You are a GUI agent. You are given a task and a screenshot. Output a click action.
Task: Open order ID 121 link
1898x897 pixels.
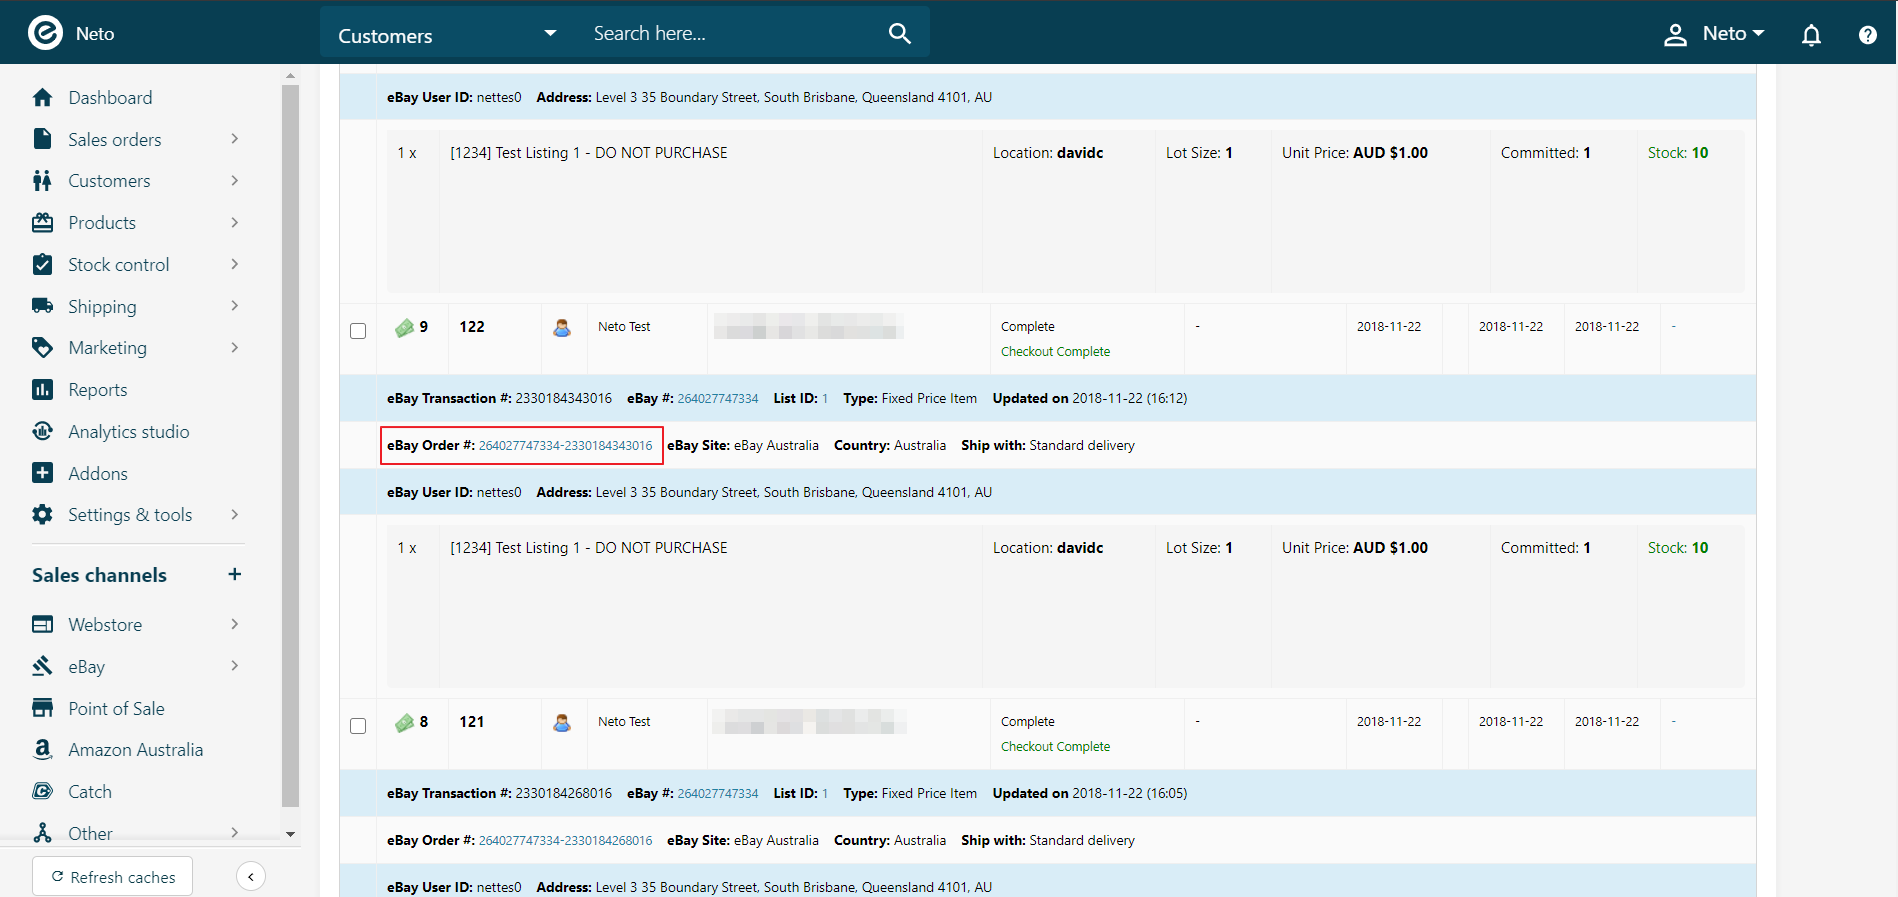pyautogui.click(x=472, y=722)
